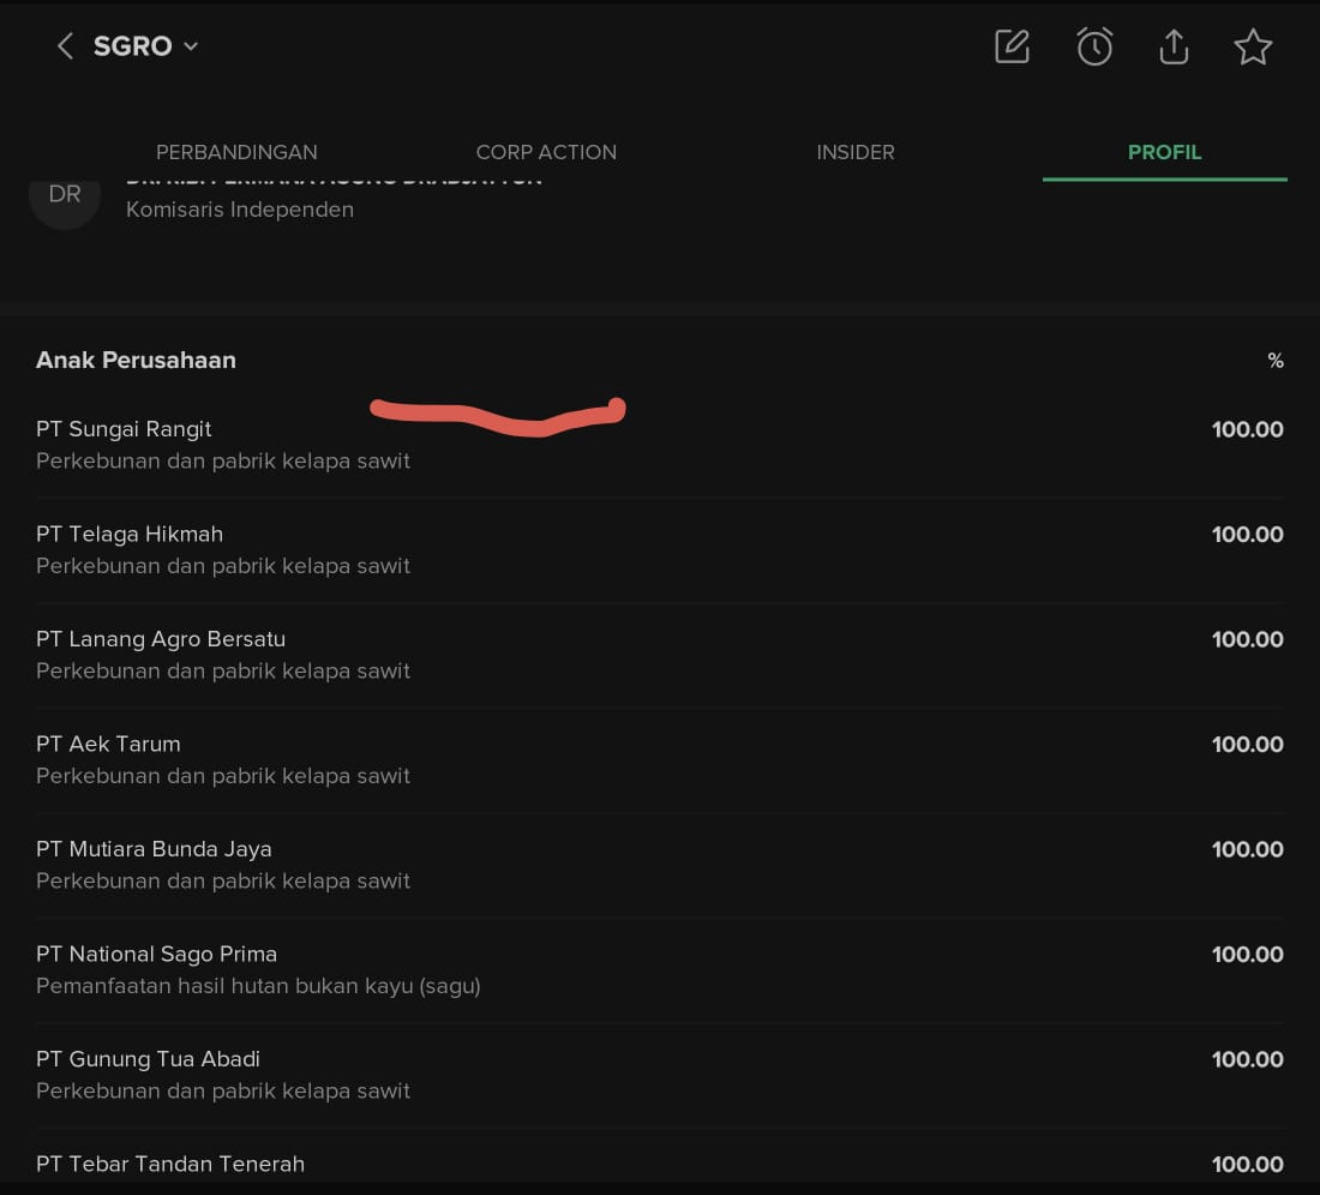Image resolution: width=1320 pixels, height=1195 pixels.
Task: Set a price alert with clock icon
Action: point(1094,46)
